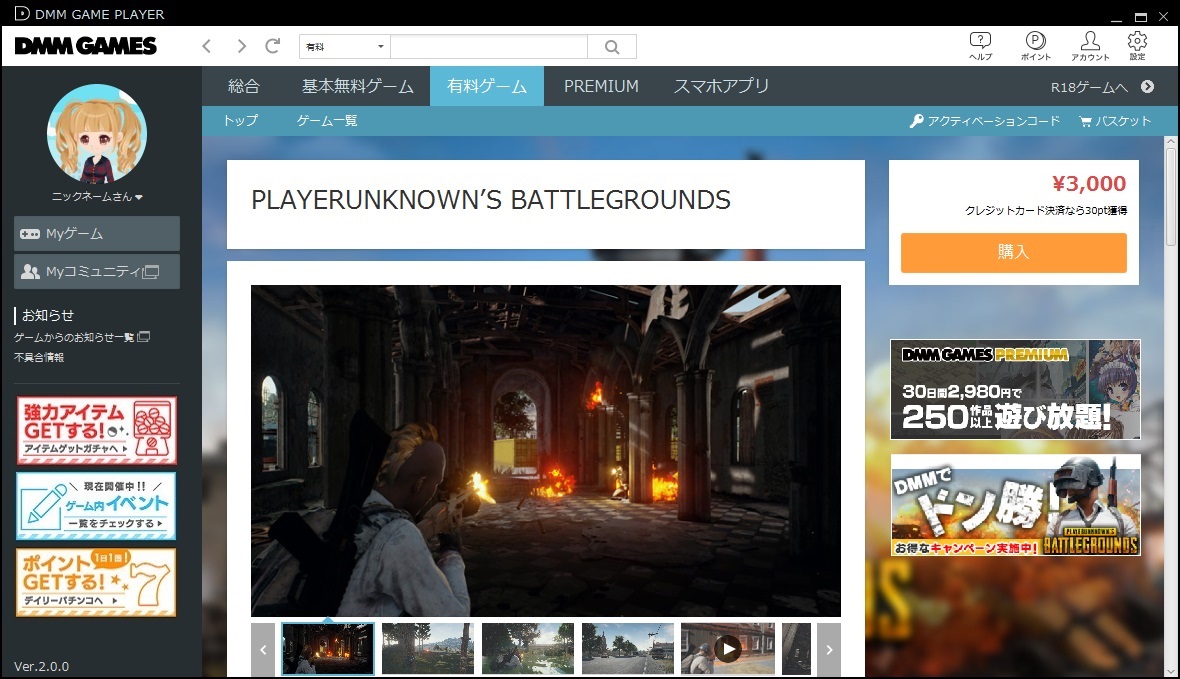Image resolution: width=1180 pixels, height=679 pixels.
Task: Click the ポイントGETする! daily pachinko banner
Action: [x=96, y=582]
